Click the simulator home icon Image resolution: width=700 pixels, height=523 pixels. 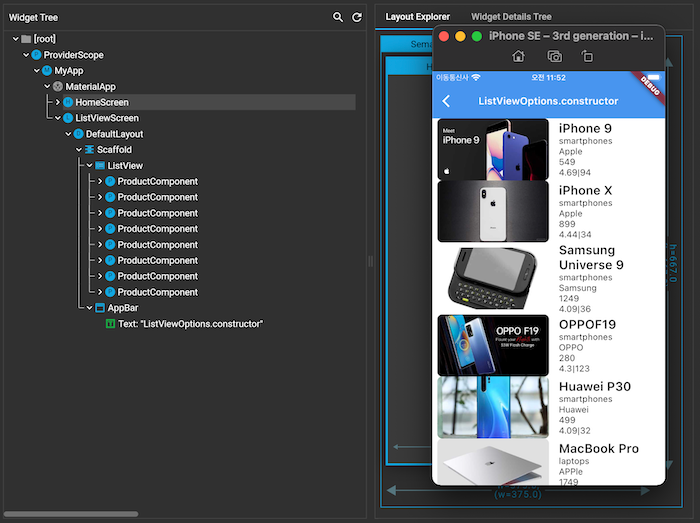(518, 56)
